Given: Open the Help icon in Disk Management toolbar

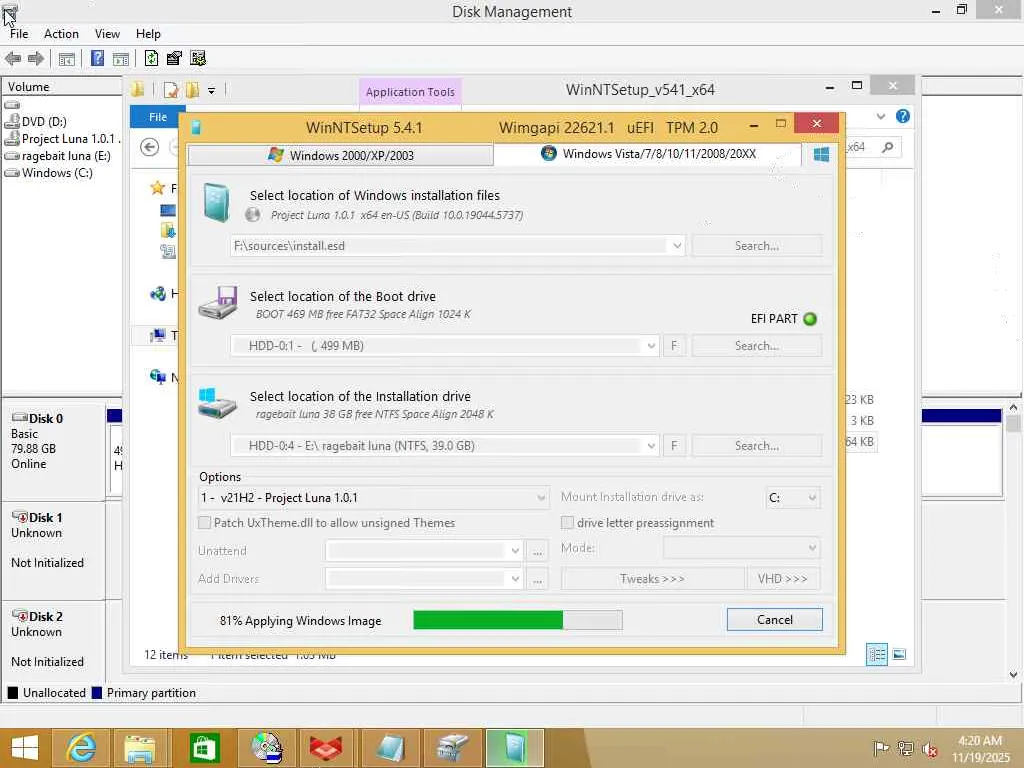Looking at the screenshot, I should tap(97, 58).
